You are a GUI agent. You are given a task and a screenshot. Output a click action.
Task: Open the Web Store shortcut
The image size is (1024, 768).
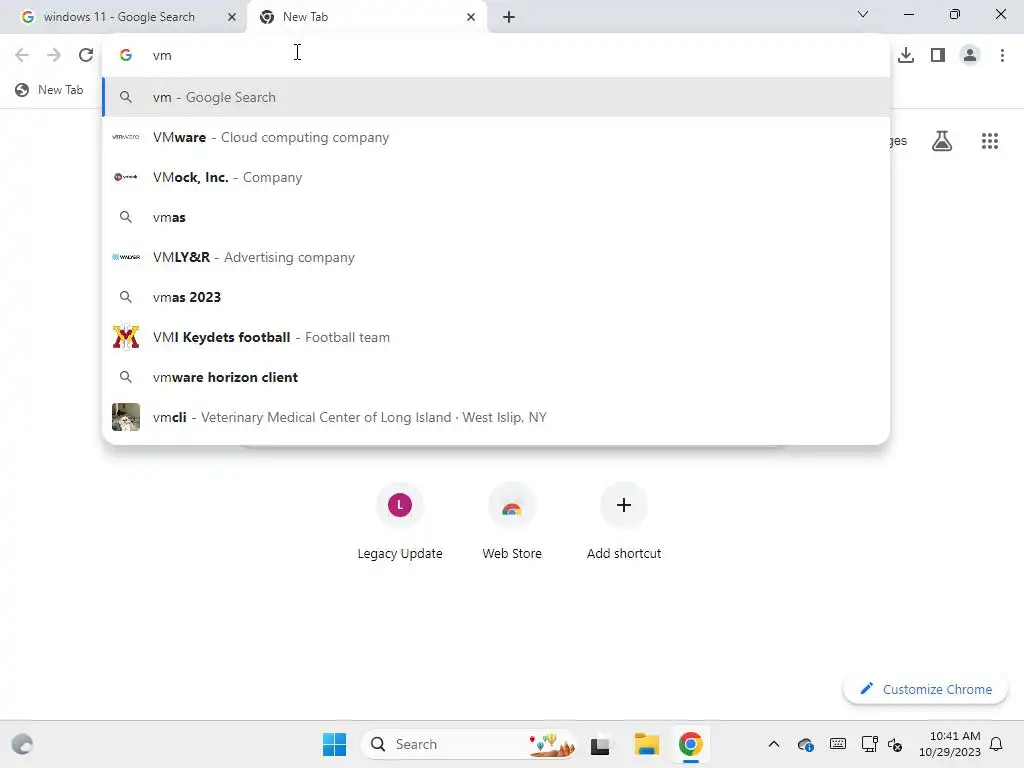pyautogui.click(x=512, y=522)
